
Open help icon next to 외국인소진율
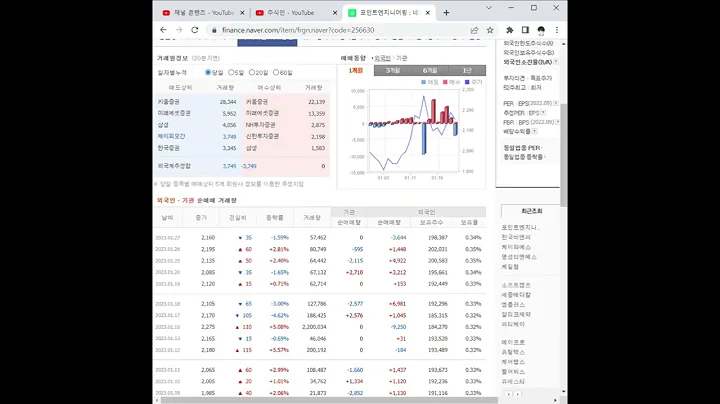556,62
